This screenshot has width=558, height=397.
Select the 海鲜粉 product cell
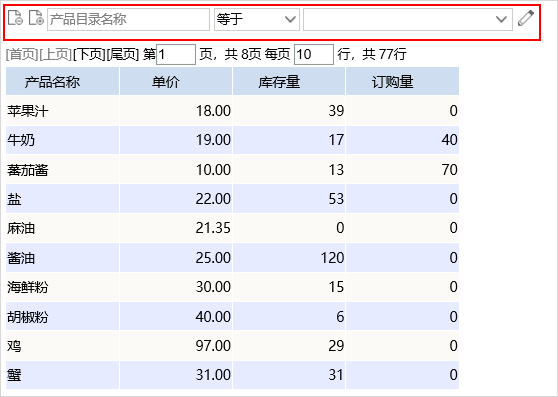[x=62, y=287]
